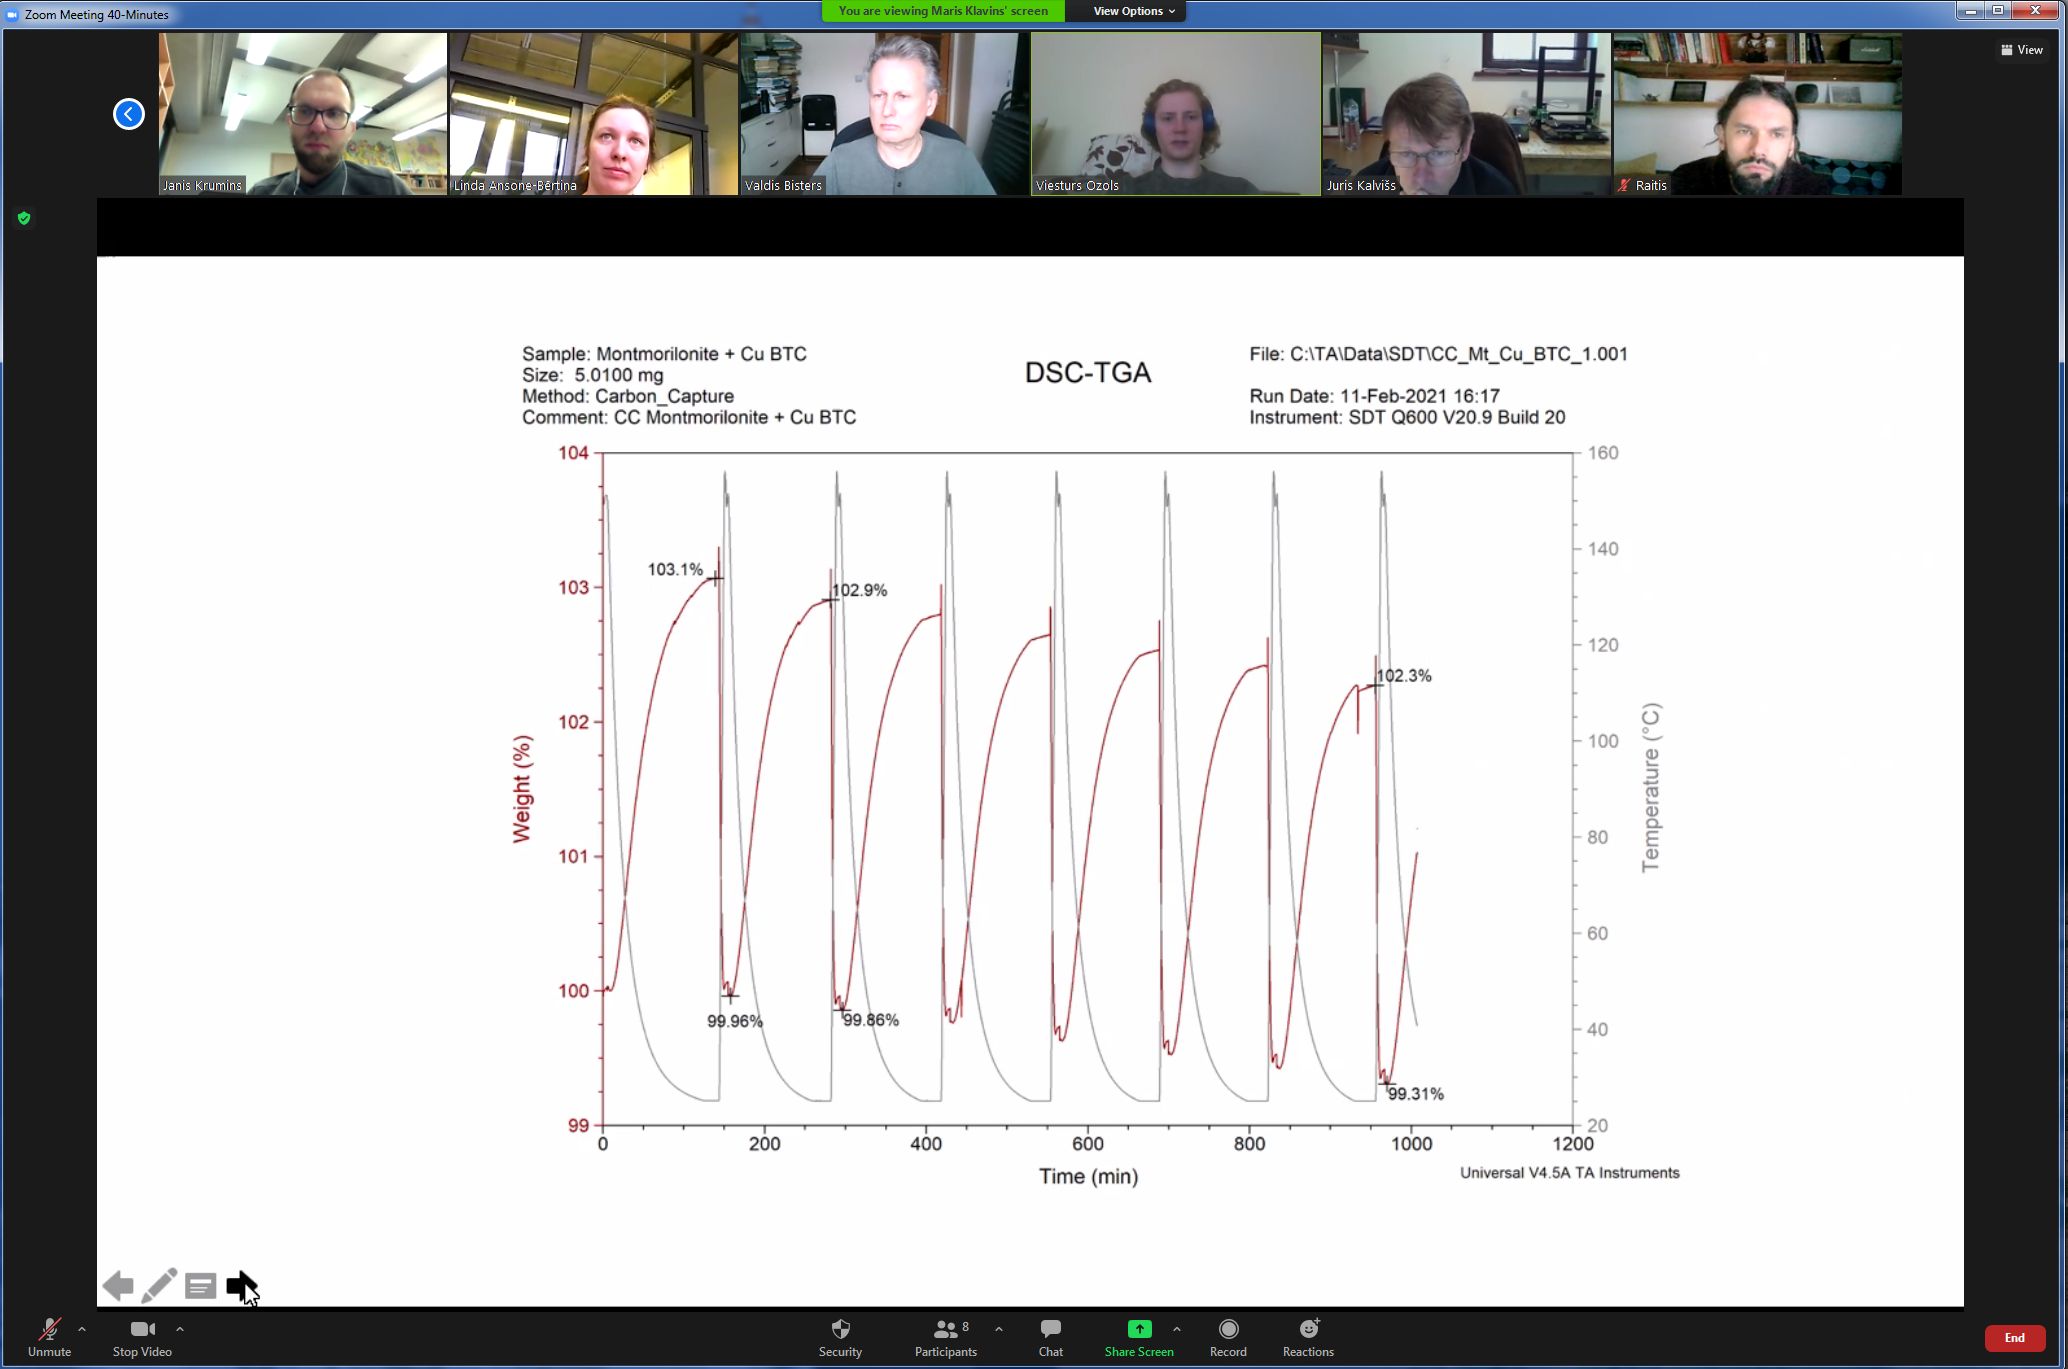
Task: Open the View Options dropdown
Action: pyautogui.click(x=1133, y=11)
